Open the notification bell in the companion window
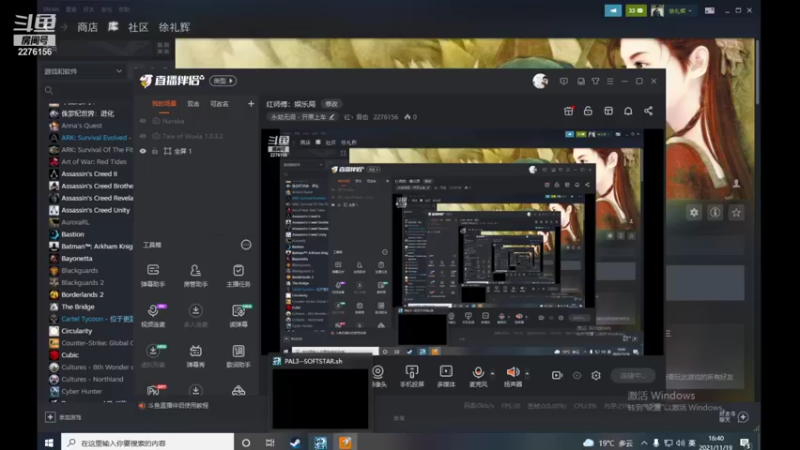The width and height of the screenshot is (800, 450). [628, 111]
